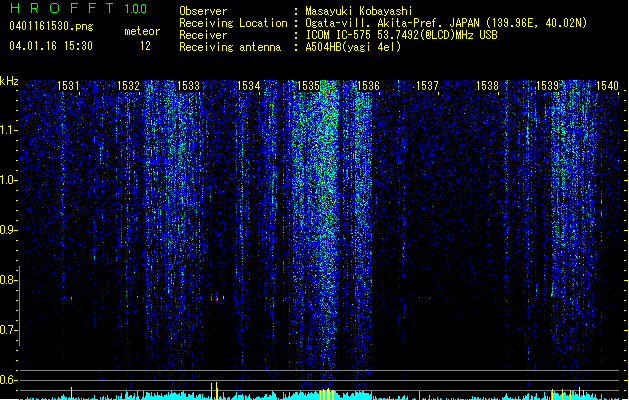Click the date stamp 04.01.16 15:30
This screenshot has width=629, height=400.
[51, 46]
